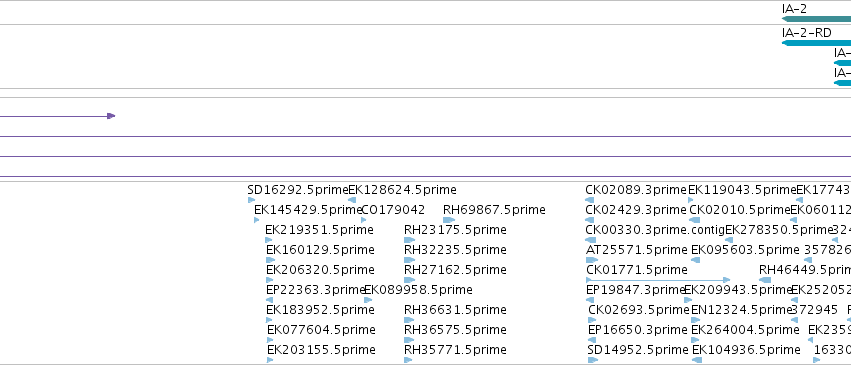Select the EK119043.5prime EST arrow
This screenshot has width=851, height=365.
coord(690,200)
